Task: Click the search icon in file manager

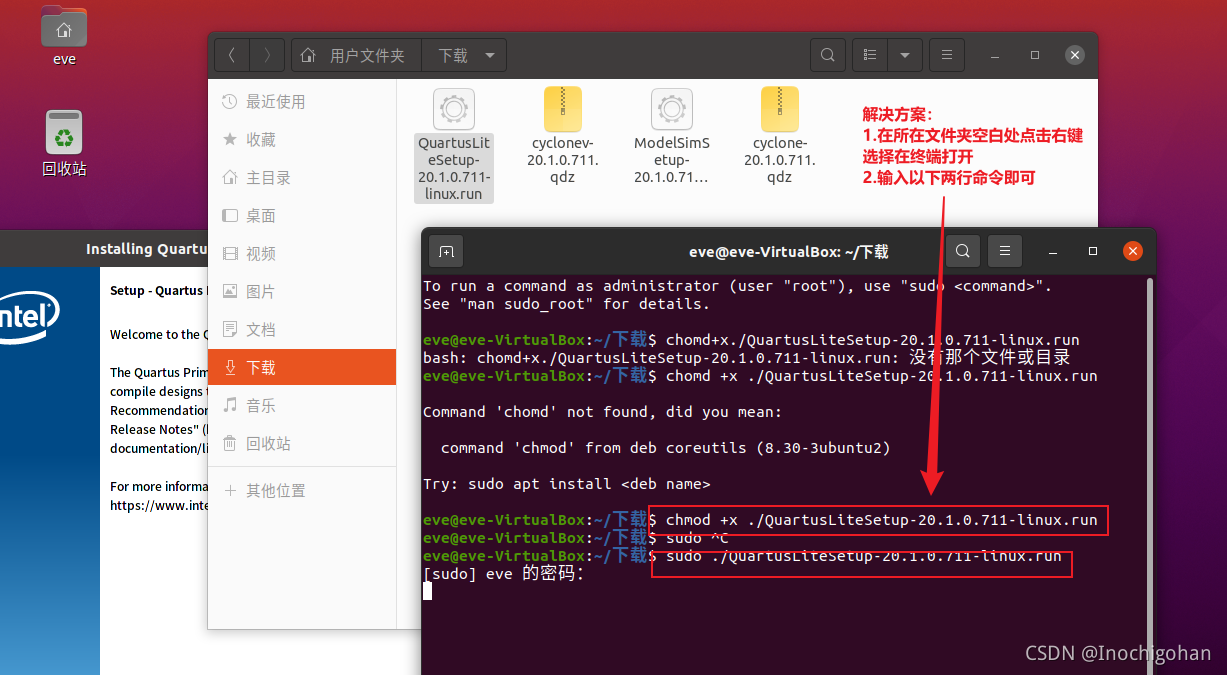Action: [827, 55]
